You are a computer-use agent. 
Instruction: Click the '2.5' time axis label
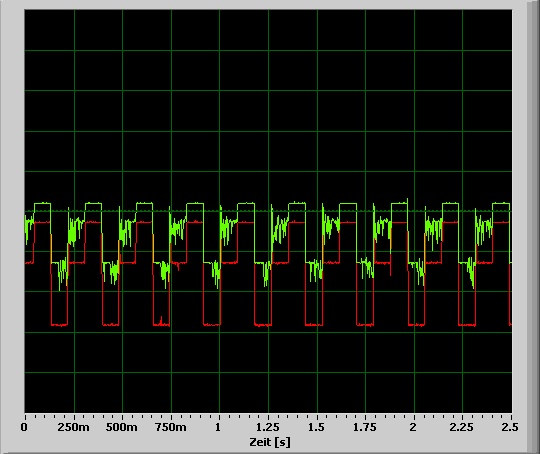[510, 427]
